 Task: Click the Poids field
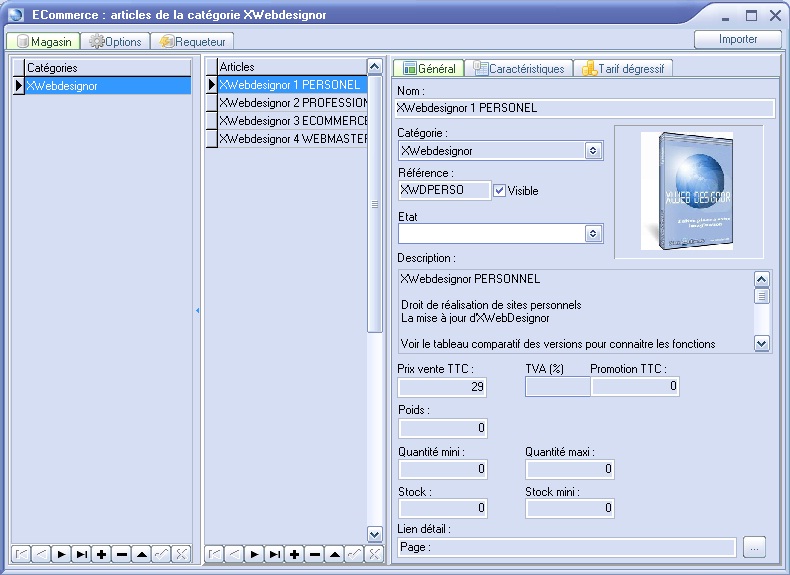click(443, 428)
